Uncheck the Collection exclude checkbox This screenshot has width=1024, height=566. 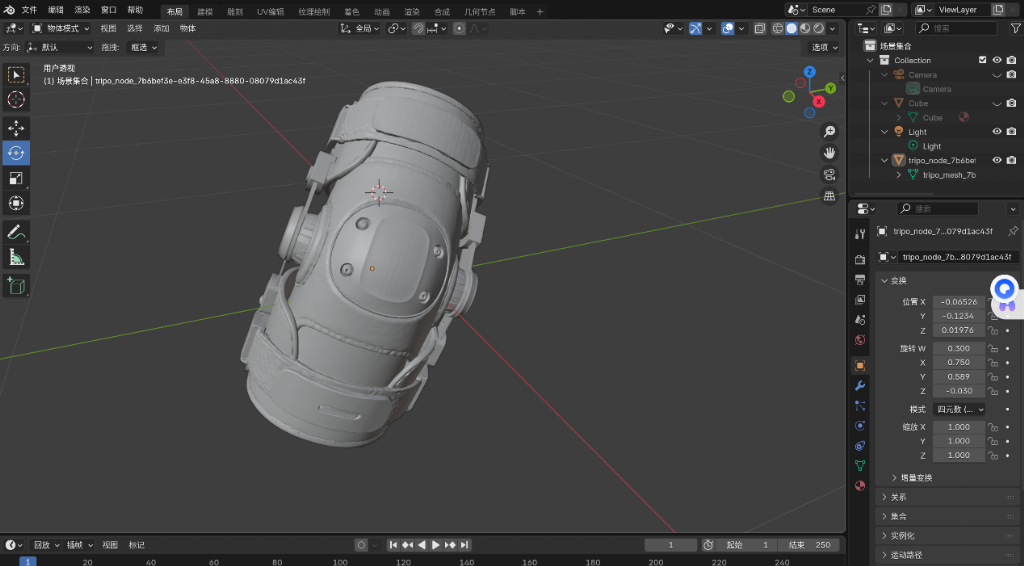(x=982, y=60)
